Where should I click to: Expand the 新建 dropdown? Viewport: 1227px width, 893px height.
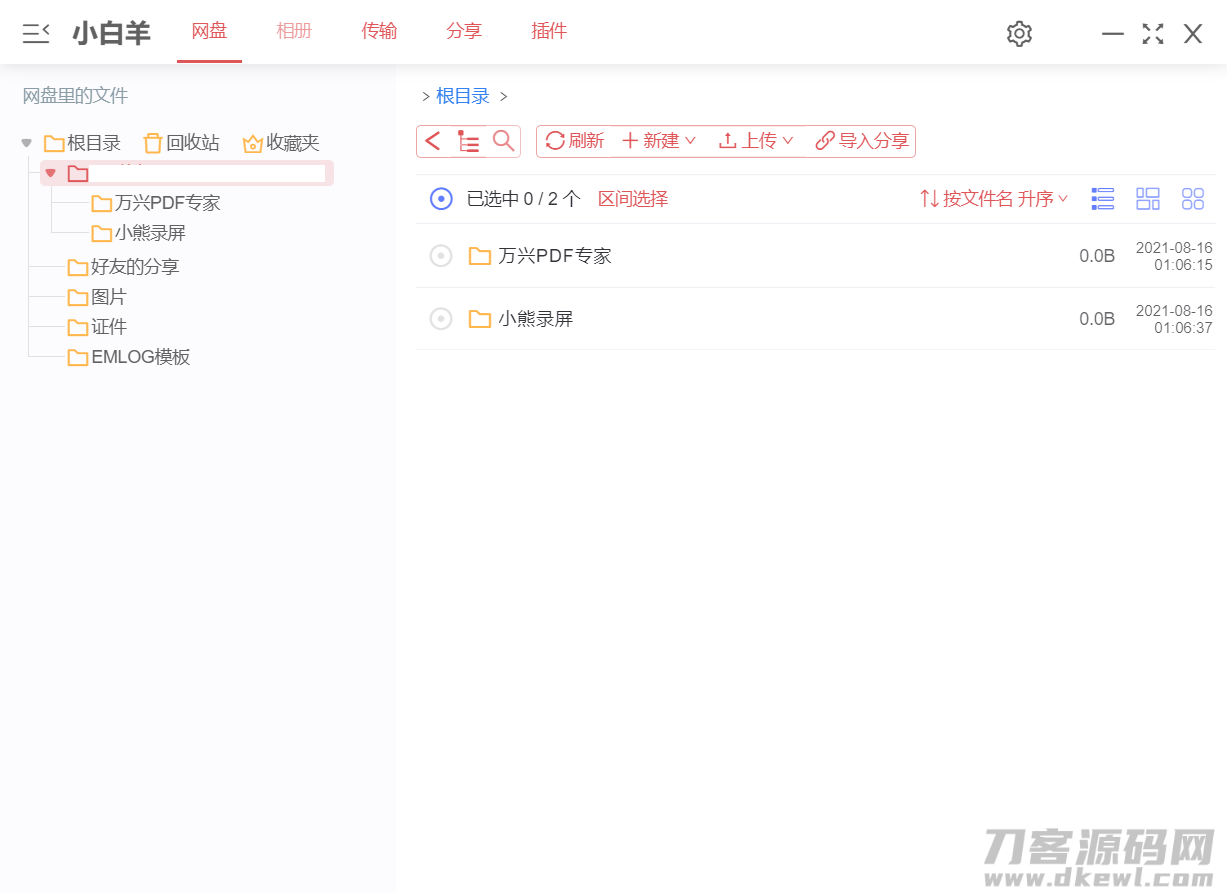tap(658, 141)
